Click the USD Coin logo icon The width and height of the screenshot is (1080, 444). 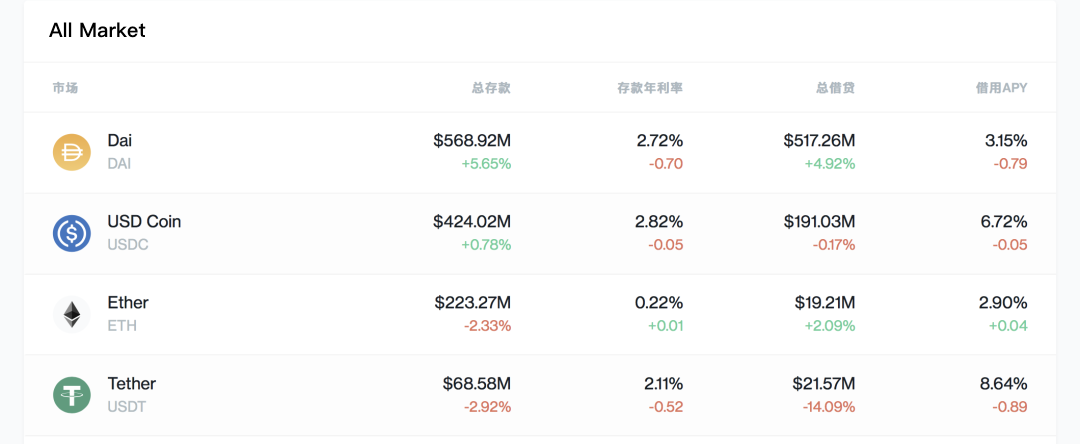point(72,233)
